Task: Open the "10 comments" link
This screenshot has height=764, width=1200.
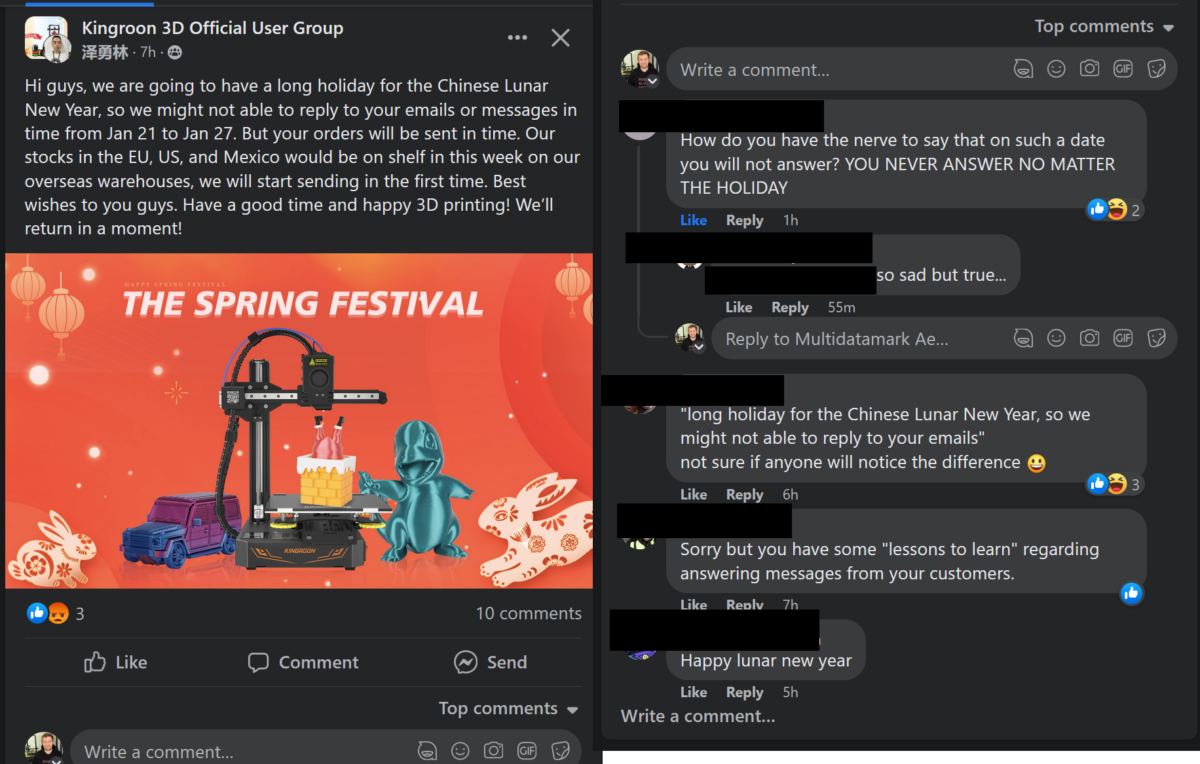Action: [x=528, y=613]
